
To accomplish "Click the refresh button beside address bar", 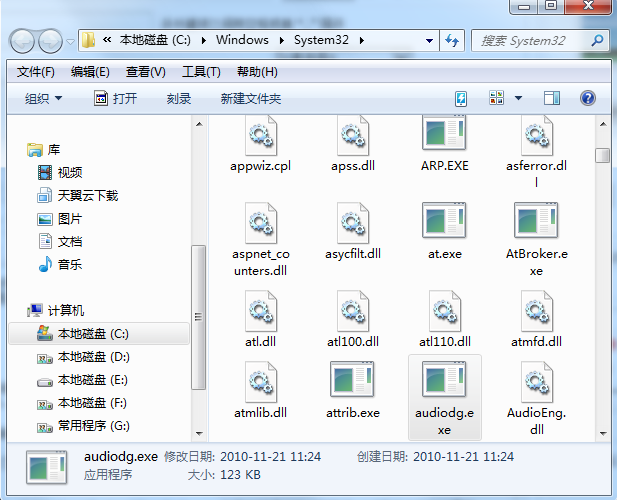I will (452, 40).
